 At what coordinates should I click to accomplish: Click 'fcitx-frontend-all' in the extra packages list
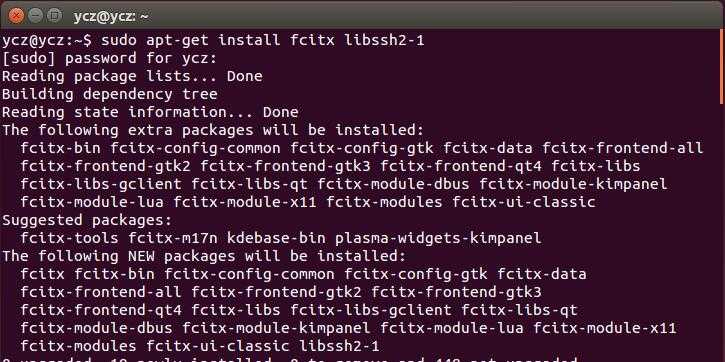click(623, 148)
